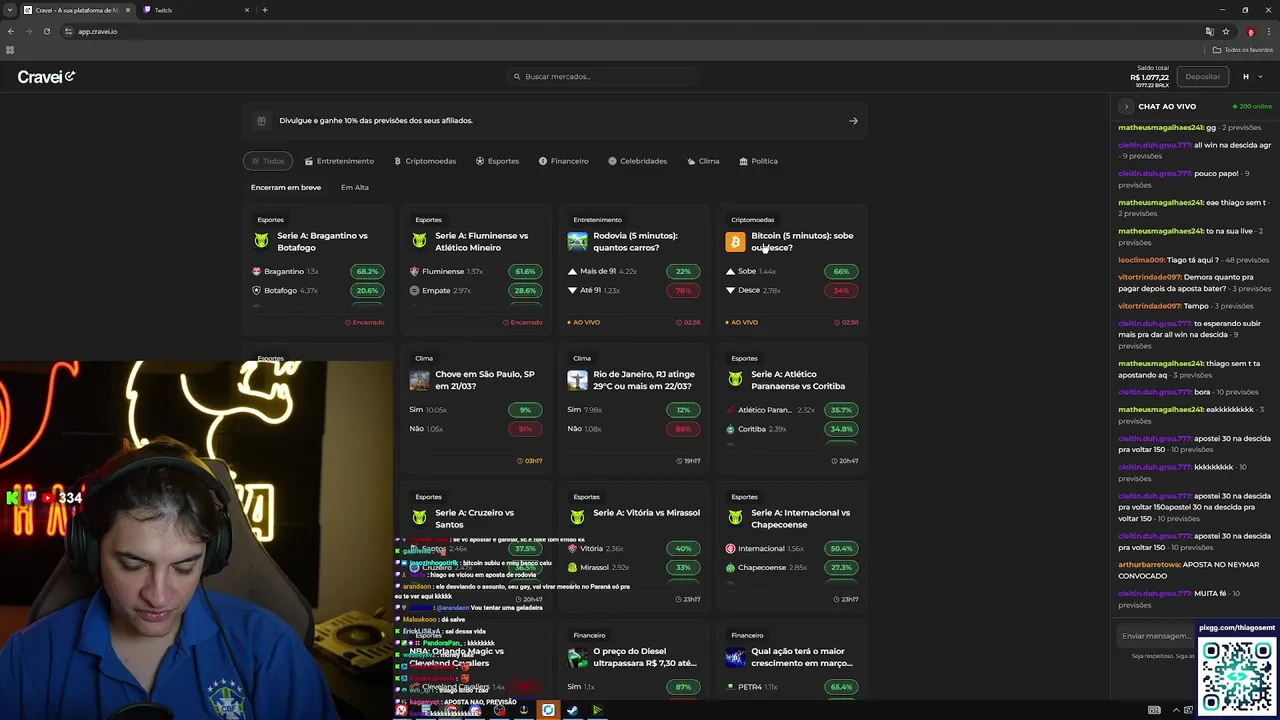Viewport: 1280px width, 720px height.
Task: Pick Bitcoin Desce 34% button
Action: click(x=841, y=290)
